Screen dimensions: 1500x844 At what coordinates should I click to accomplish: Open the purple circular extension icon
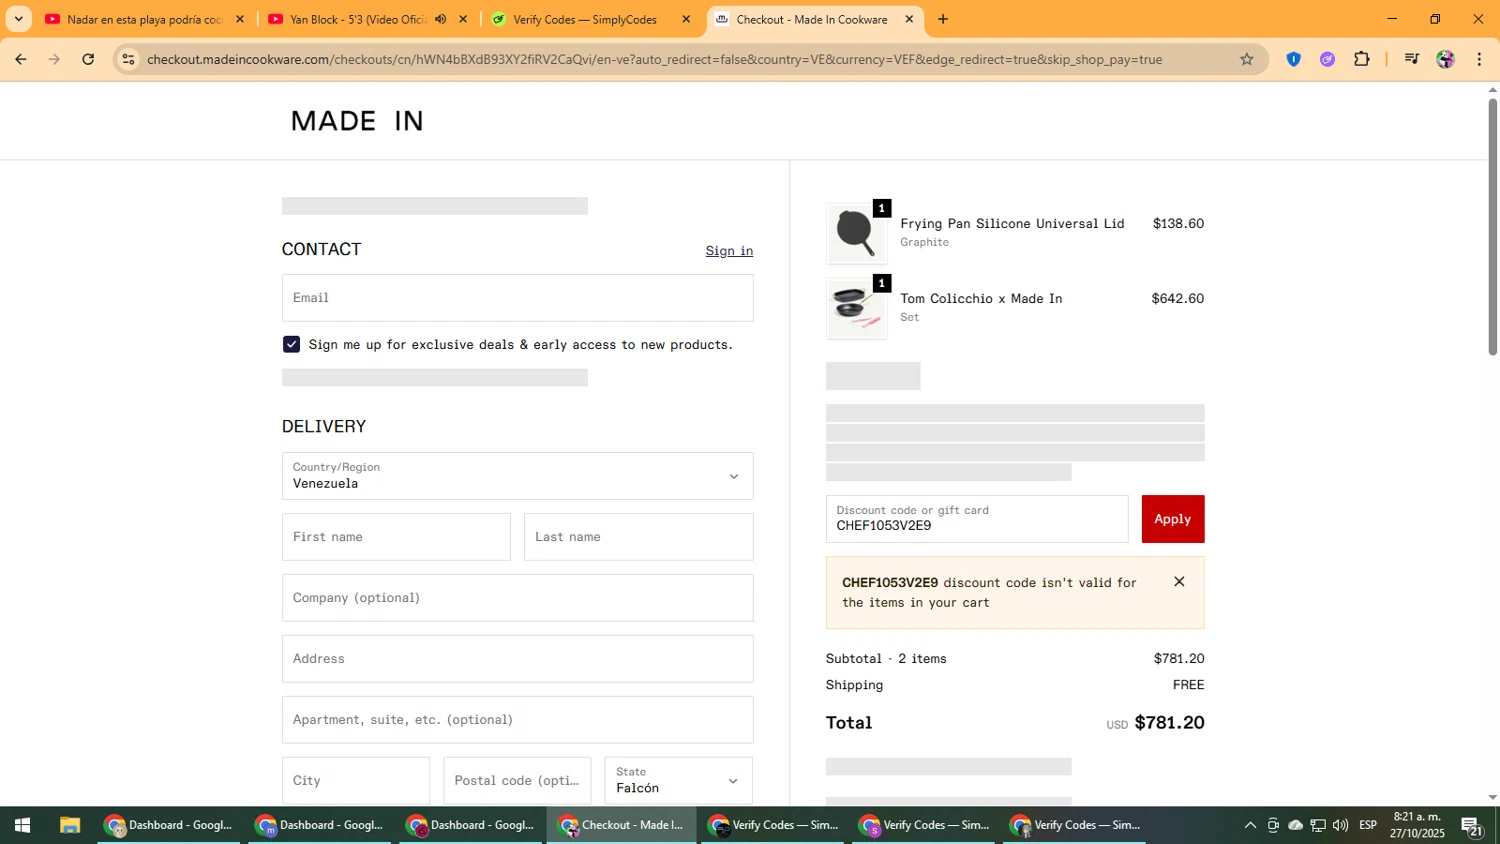click(1327, 59)
